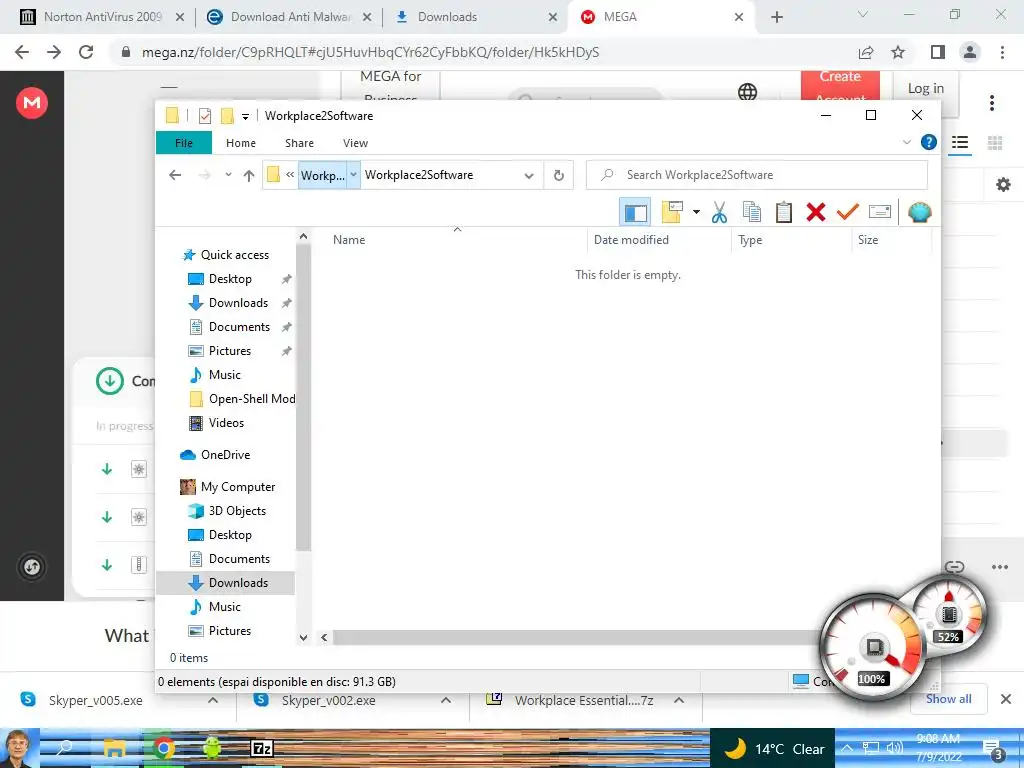Select Quick access in navigation pane
The image size is (1024, 768).
234,255
